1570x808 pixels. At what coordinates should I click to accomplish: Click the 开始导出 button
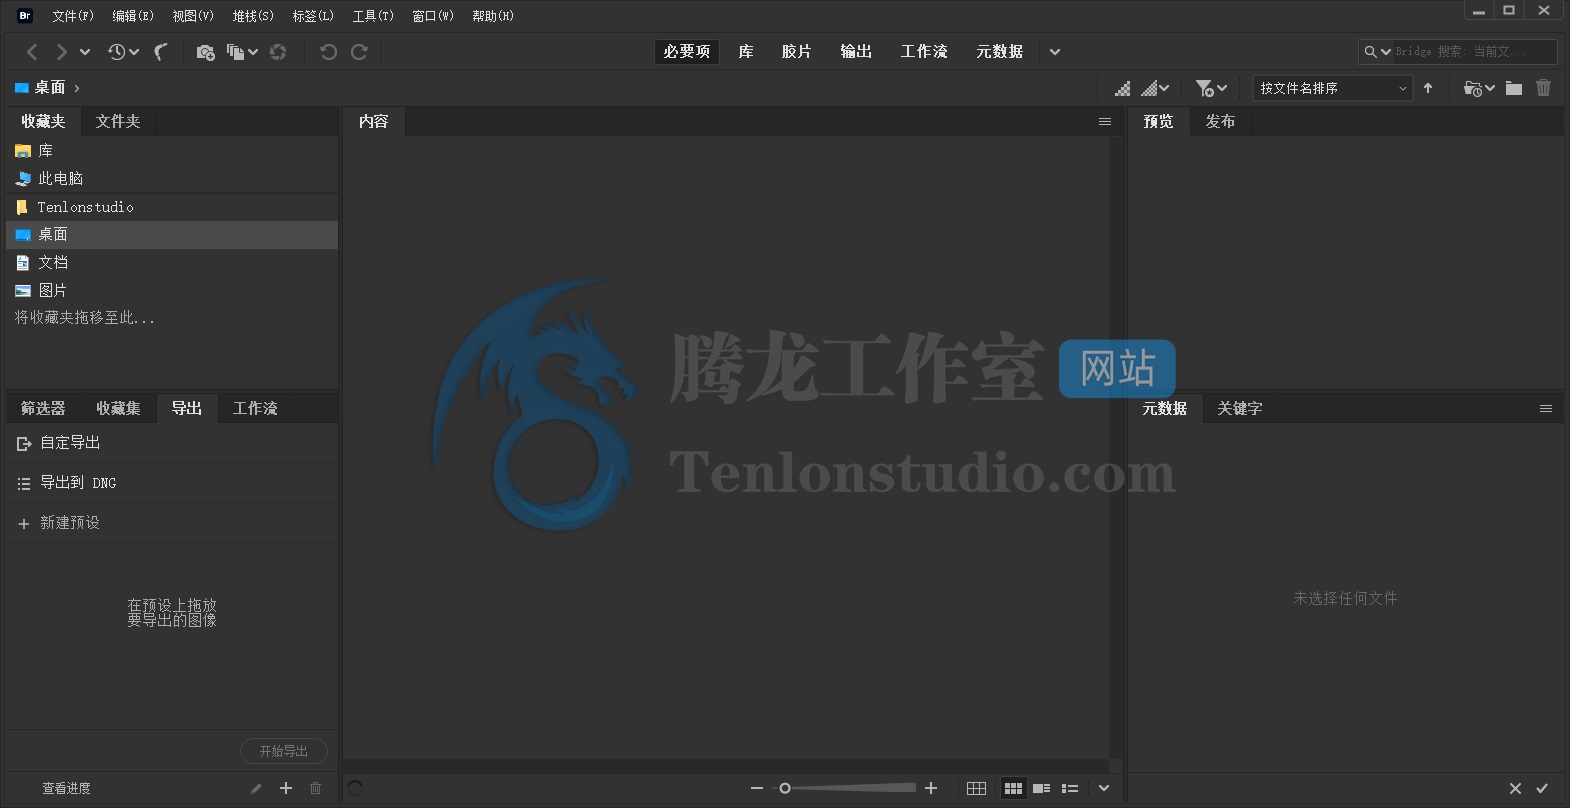(284, 751)
